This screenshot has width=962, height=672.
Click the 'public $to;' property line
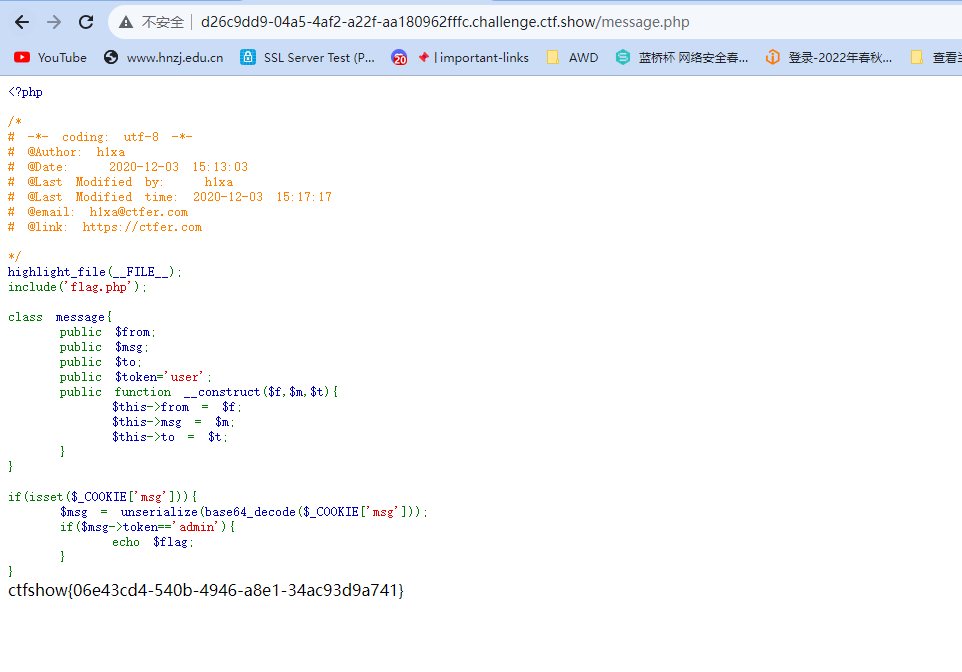[x=101, y=362]
